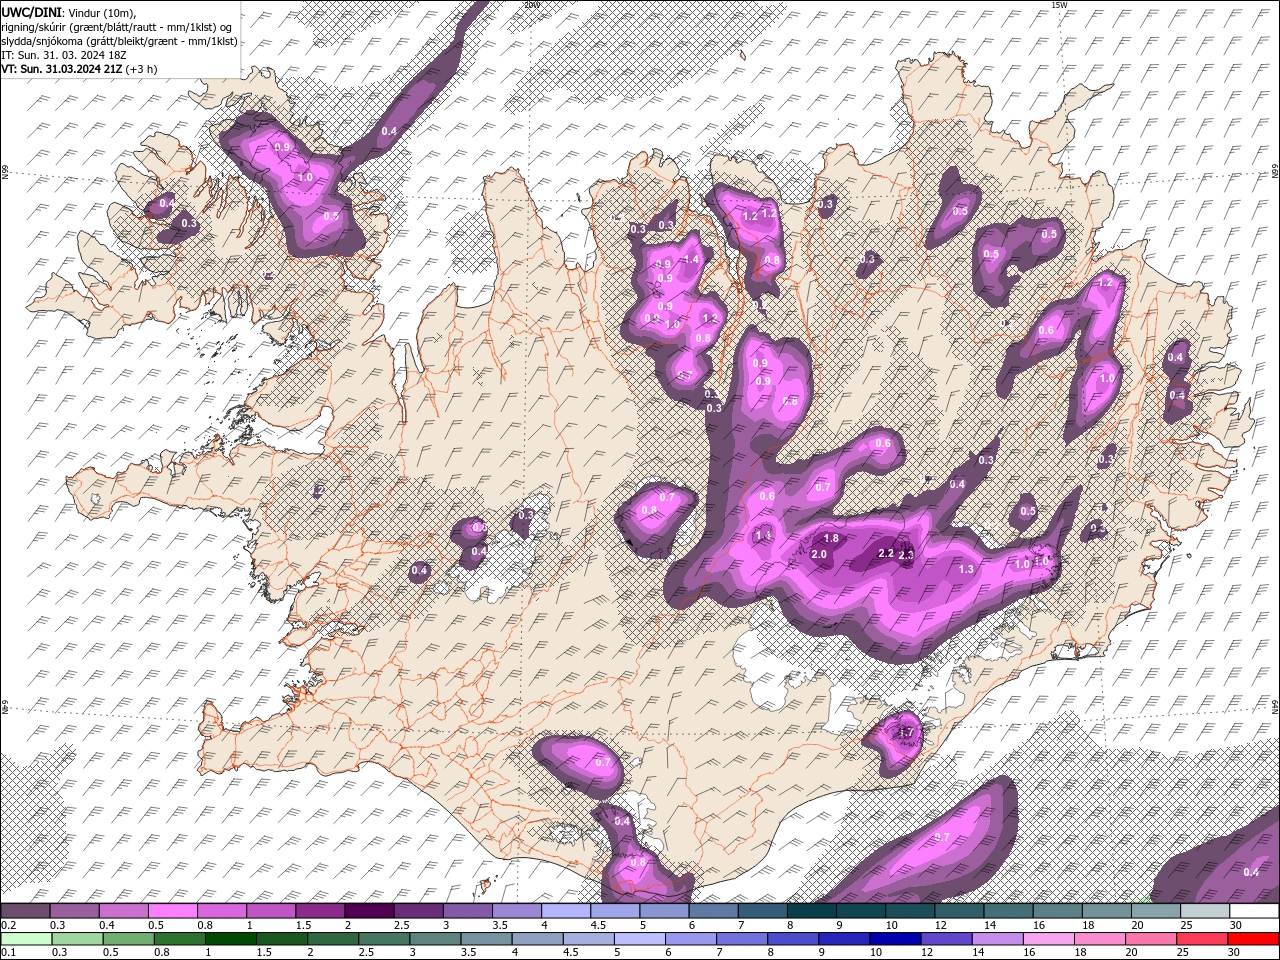Image resolution: width=1280 pixels, height=960 pixels.
Task: Pick the darkest purple swatch between 2 and 2.5, top row
Action: (x=369, y=911)
